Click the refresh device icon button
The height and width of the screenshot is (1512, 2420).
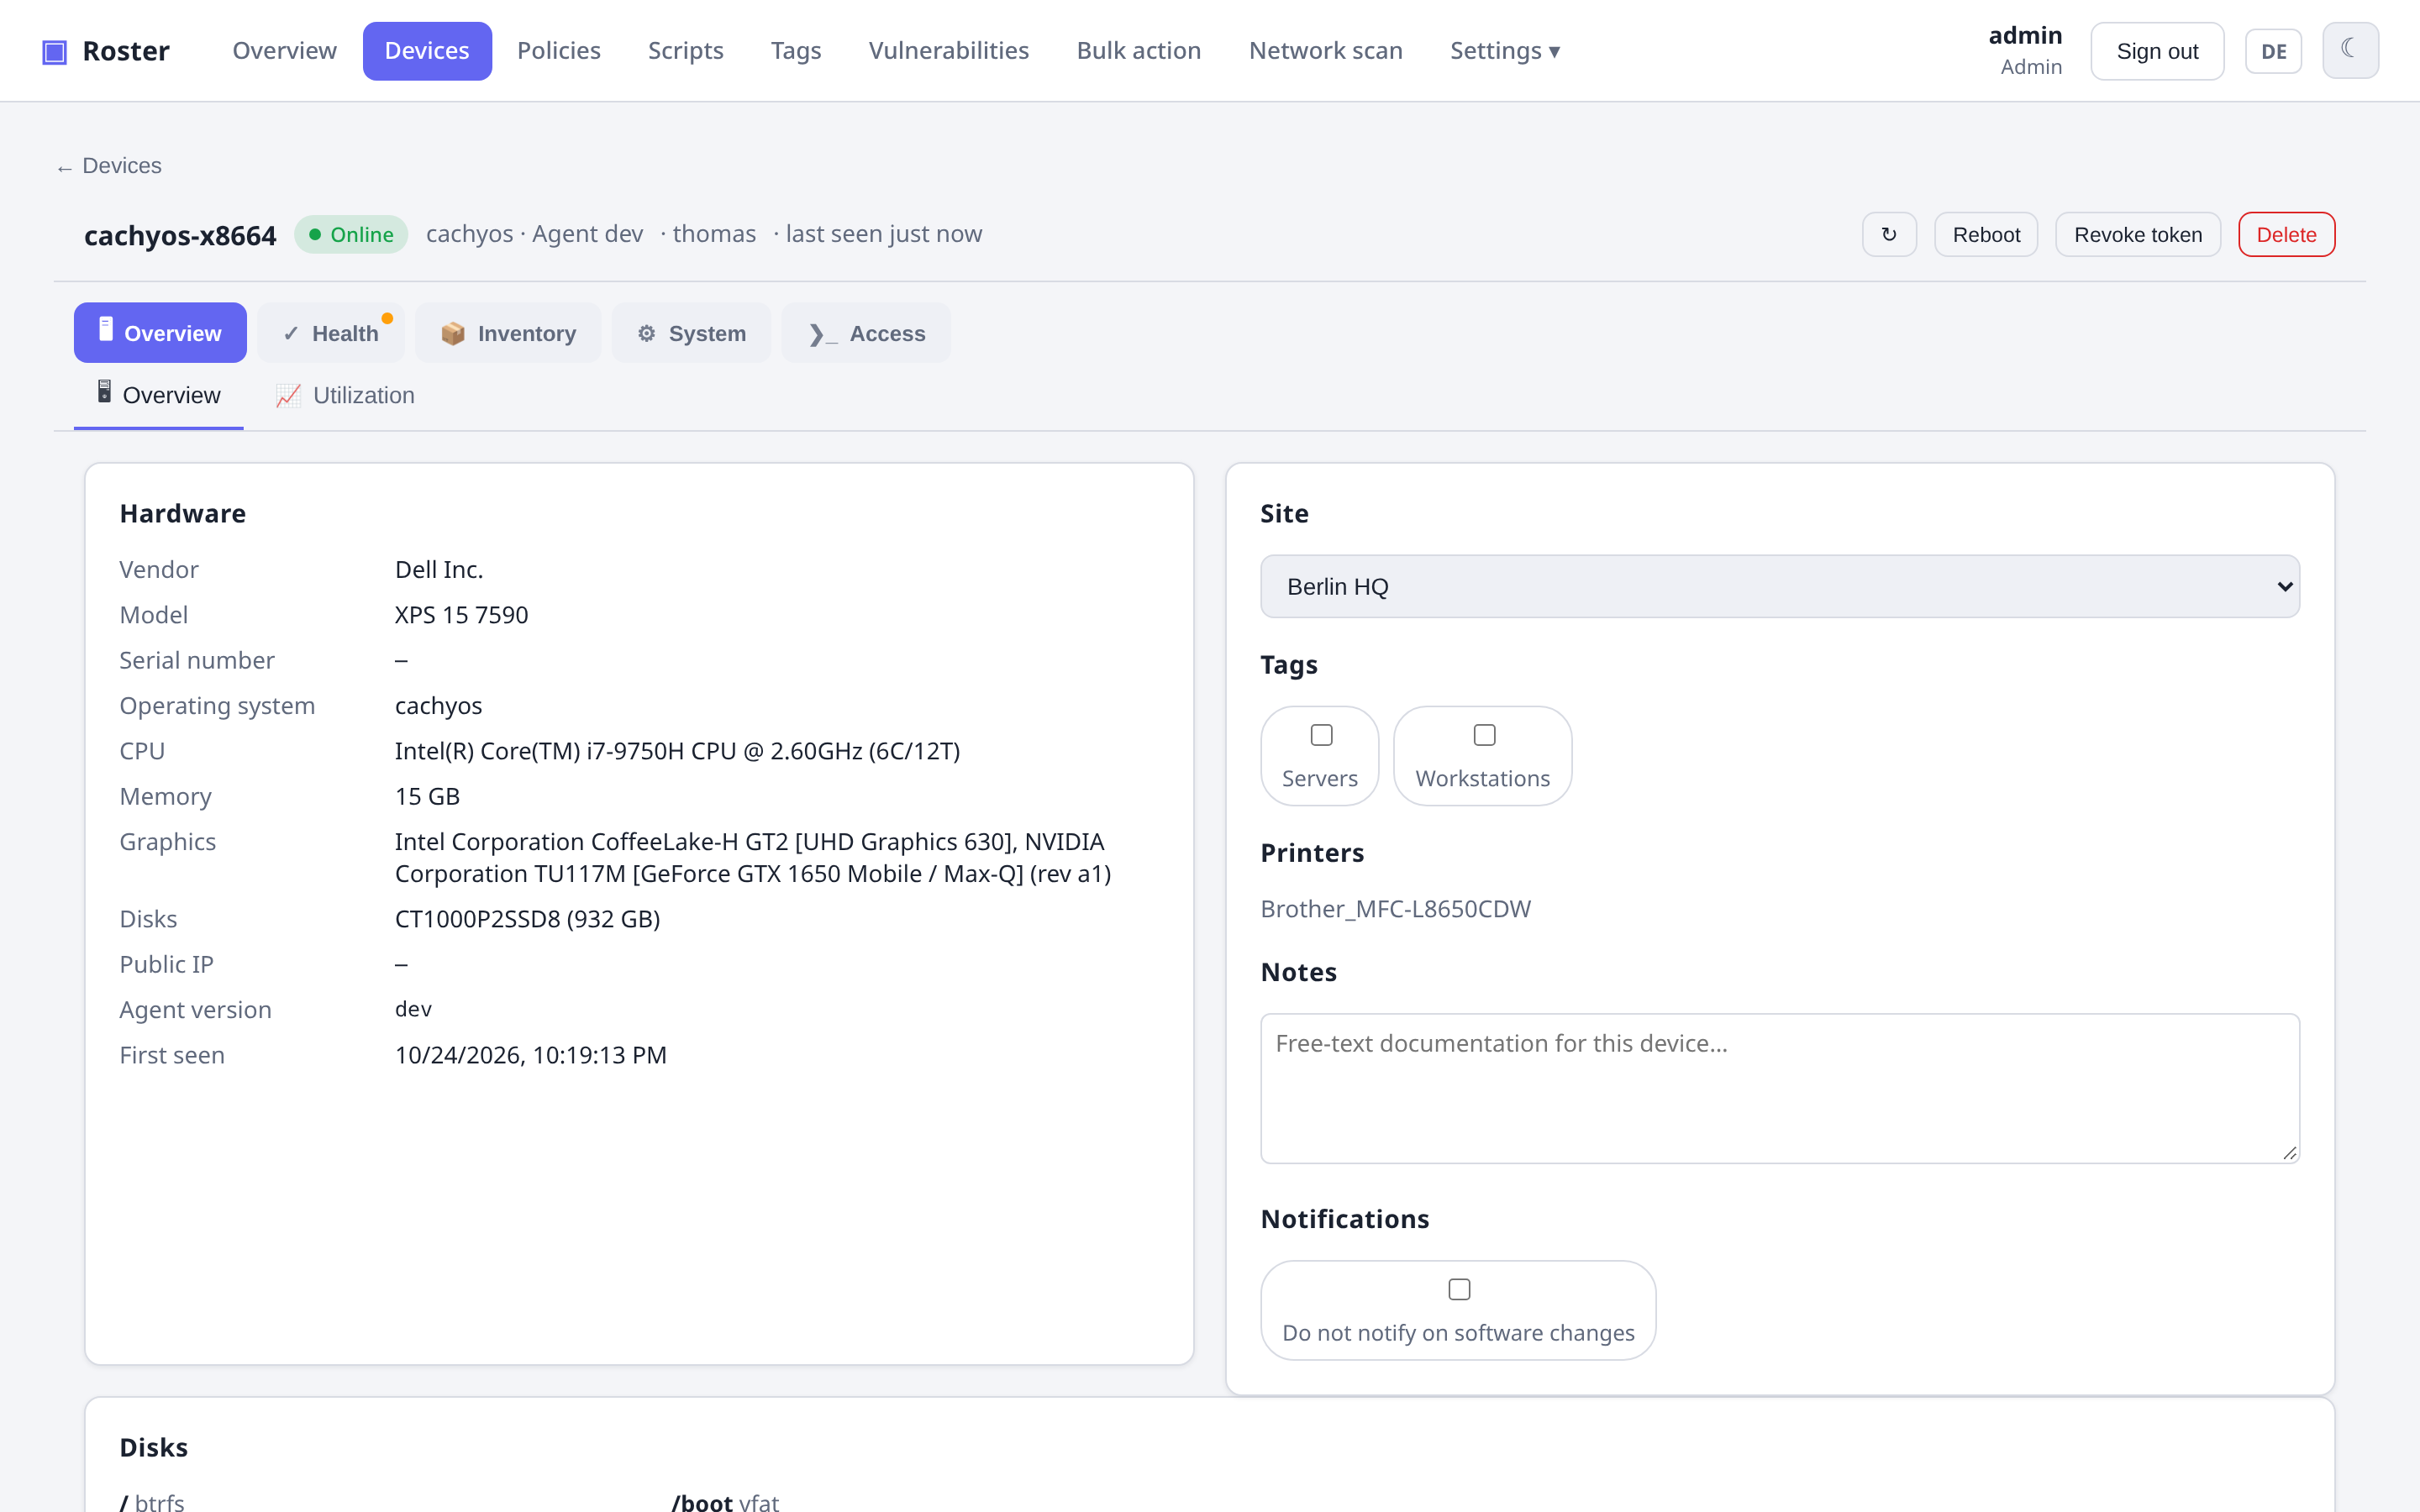1889,234
